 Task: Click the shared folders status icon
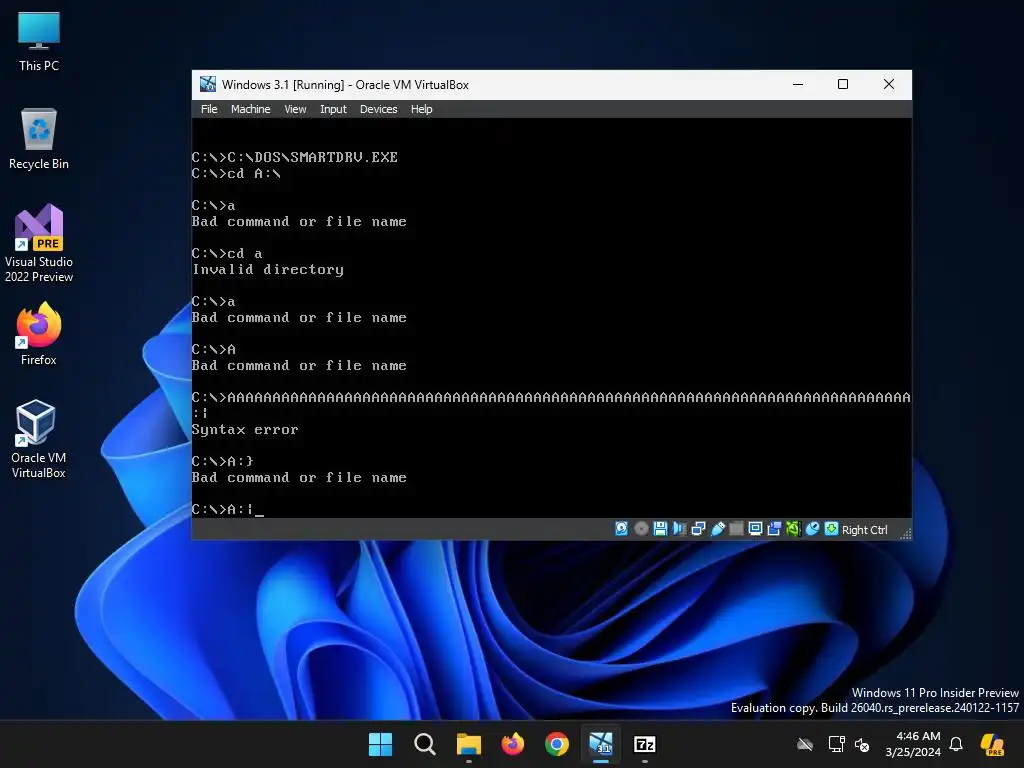click(x=736, y=529)
